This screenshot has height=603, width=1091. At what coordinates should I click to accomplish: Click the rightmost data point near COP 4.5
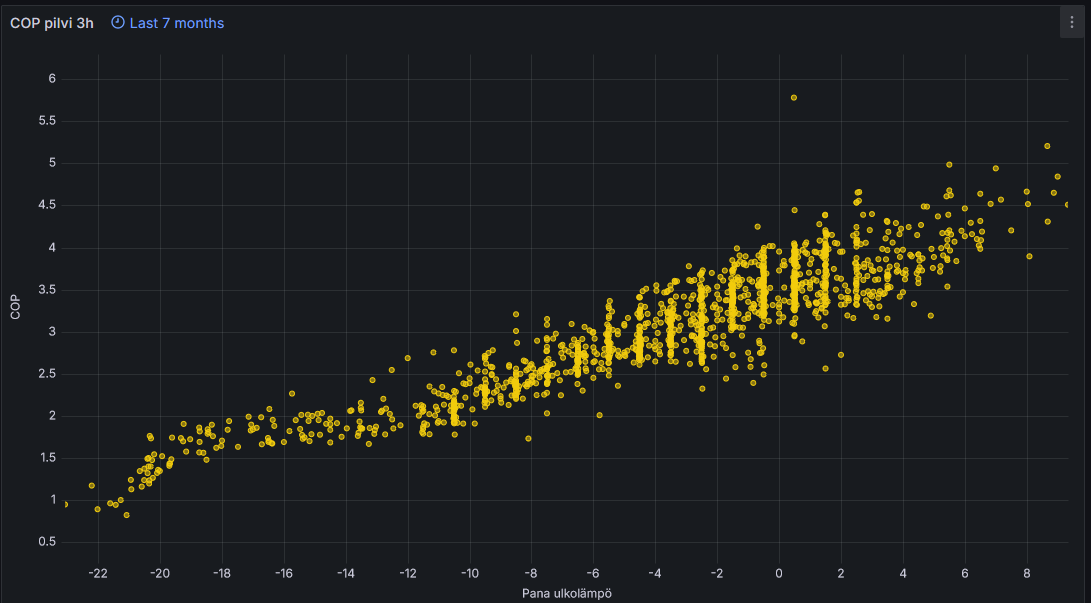point(1068,205)
